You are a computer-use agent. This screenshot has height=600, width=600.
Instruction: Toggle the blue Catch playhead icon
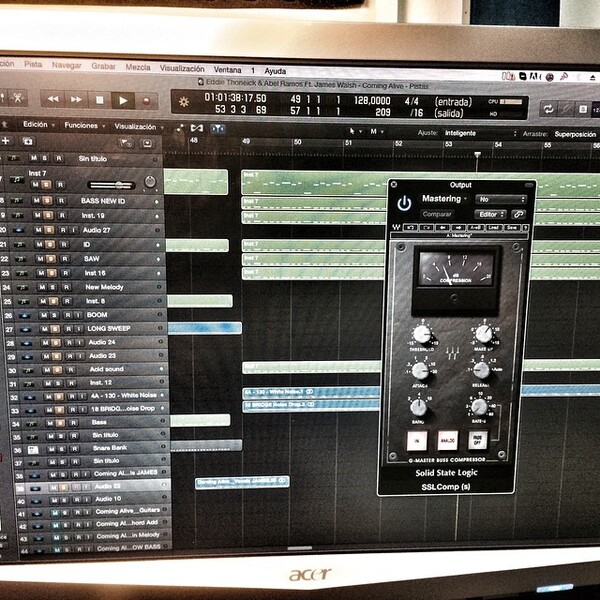tap(218, 129)
